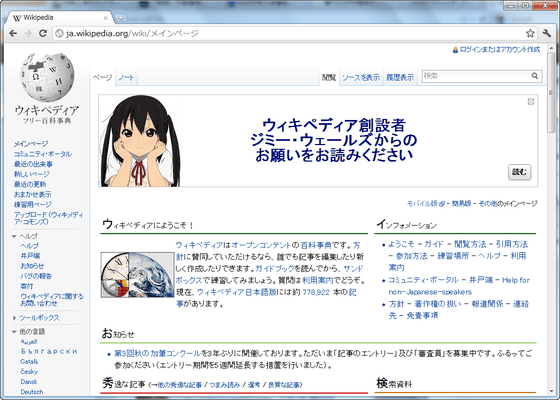Open 百科事典 link in welcome text
The width and height of the screenshot is (560, 400).
pos(316,245)
